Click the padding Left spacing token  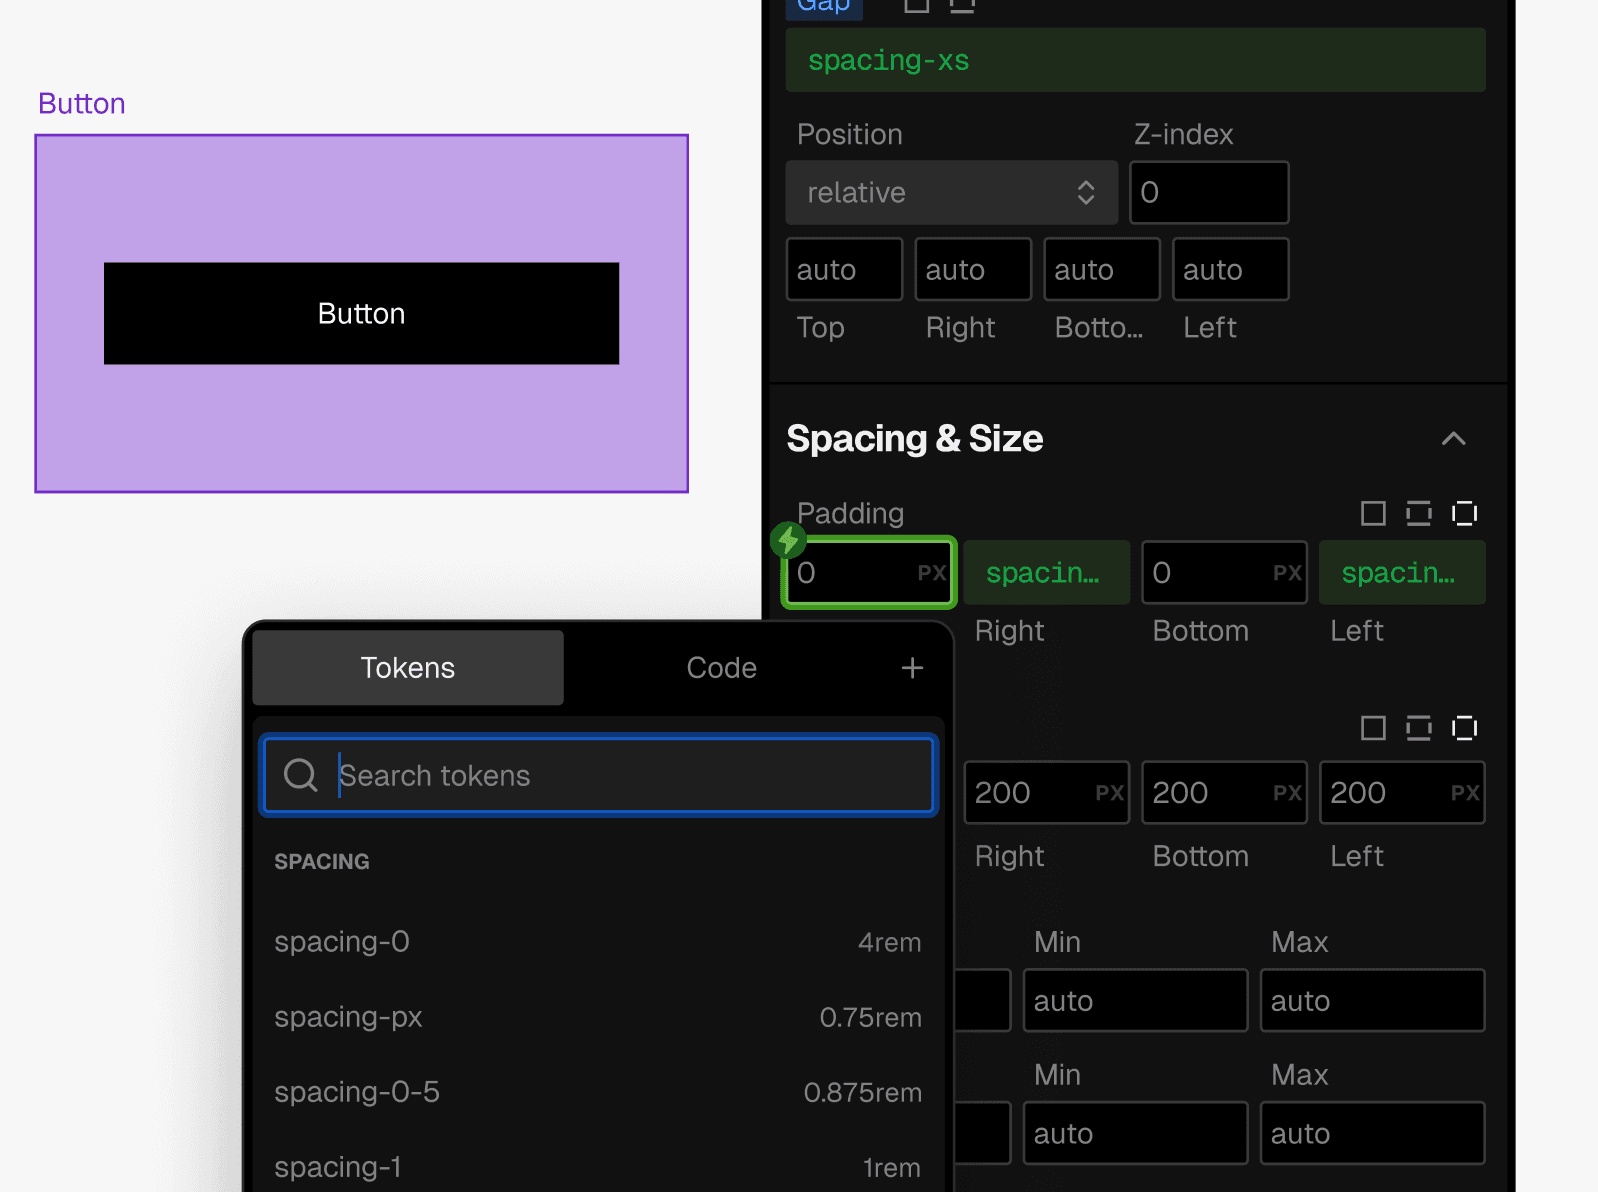coord(1402,573)
